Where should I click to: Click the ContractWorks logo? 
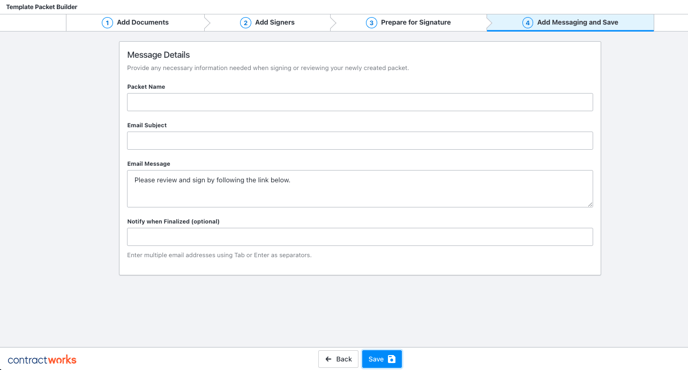click(x=42, y=360)
